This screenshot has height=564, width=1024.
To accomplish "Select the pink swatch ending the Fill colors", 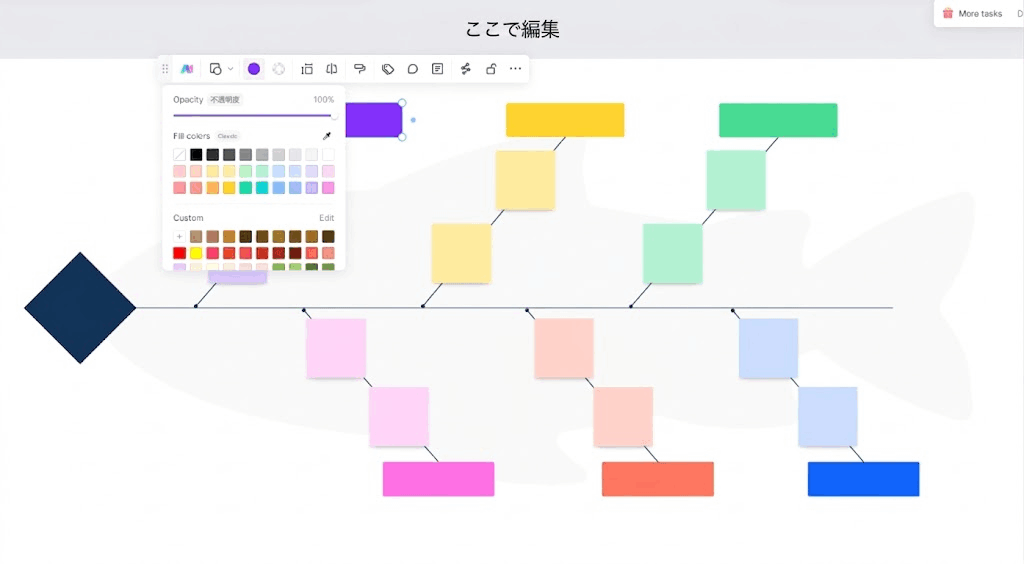I will pos(328,188).
